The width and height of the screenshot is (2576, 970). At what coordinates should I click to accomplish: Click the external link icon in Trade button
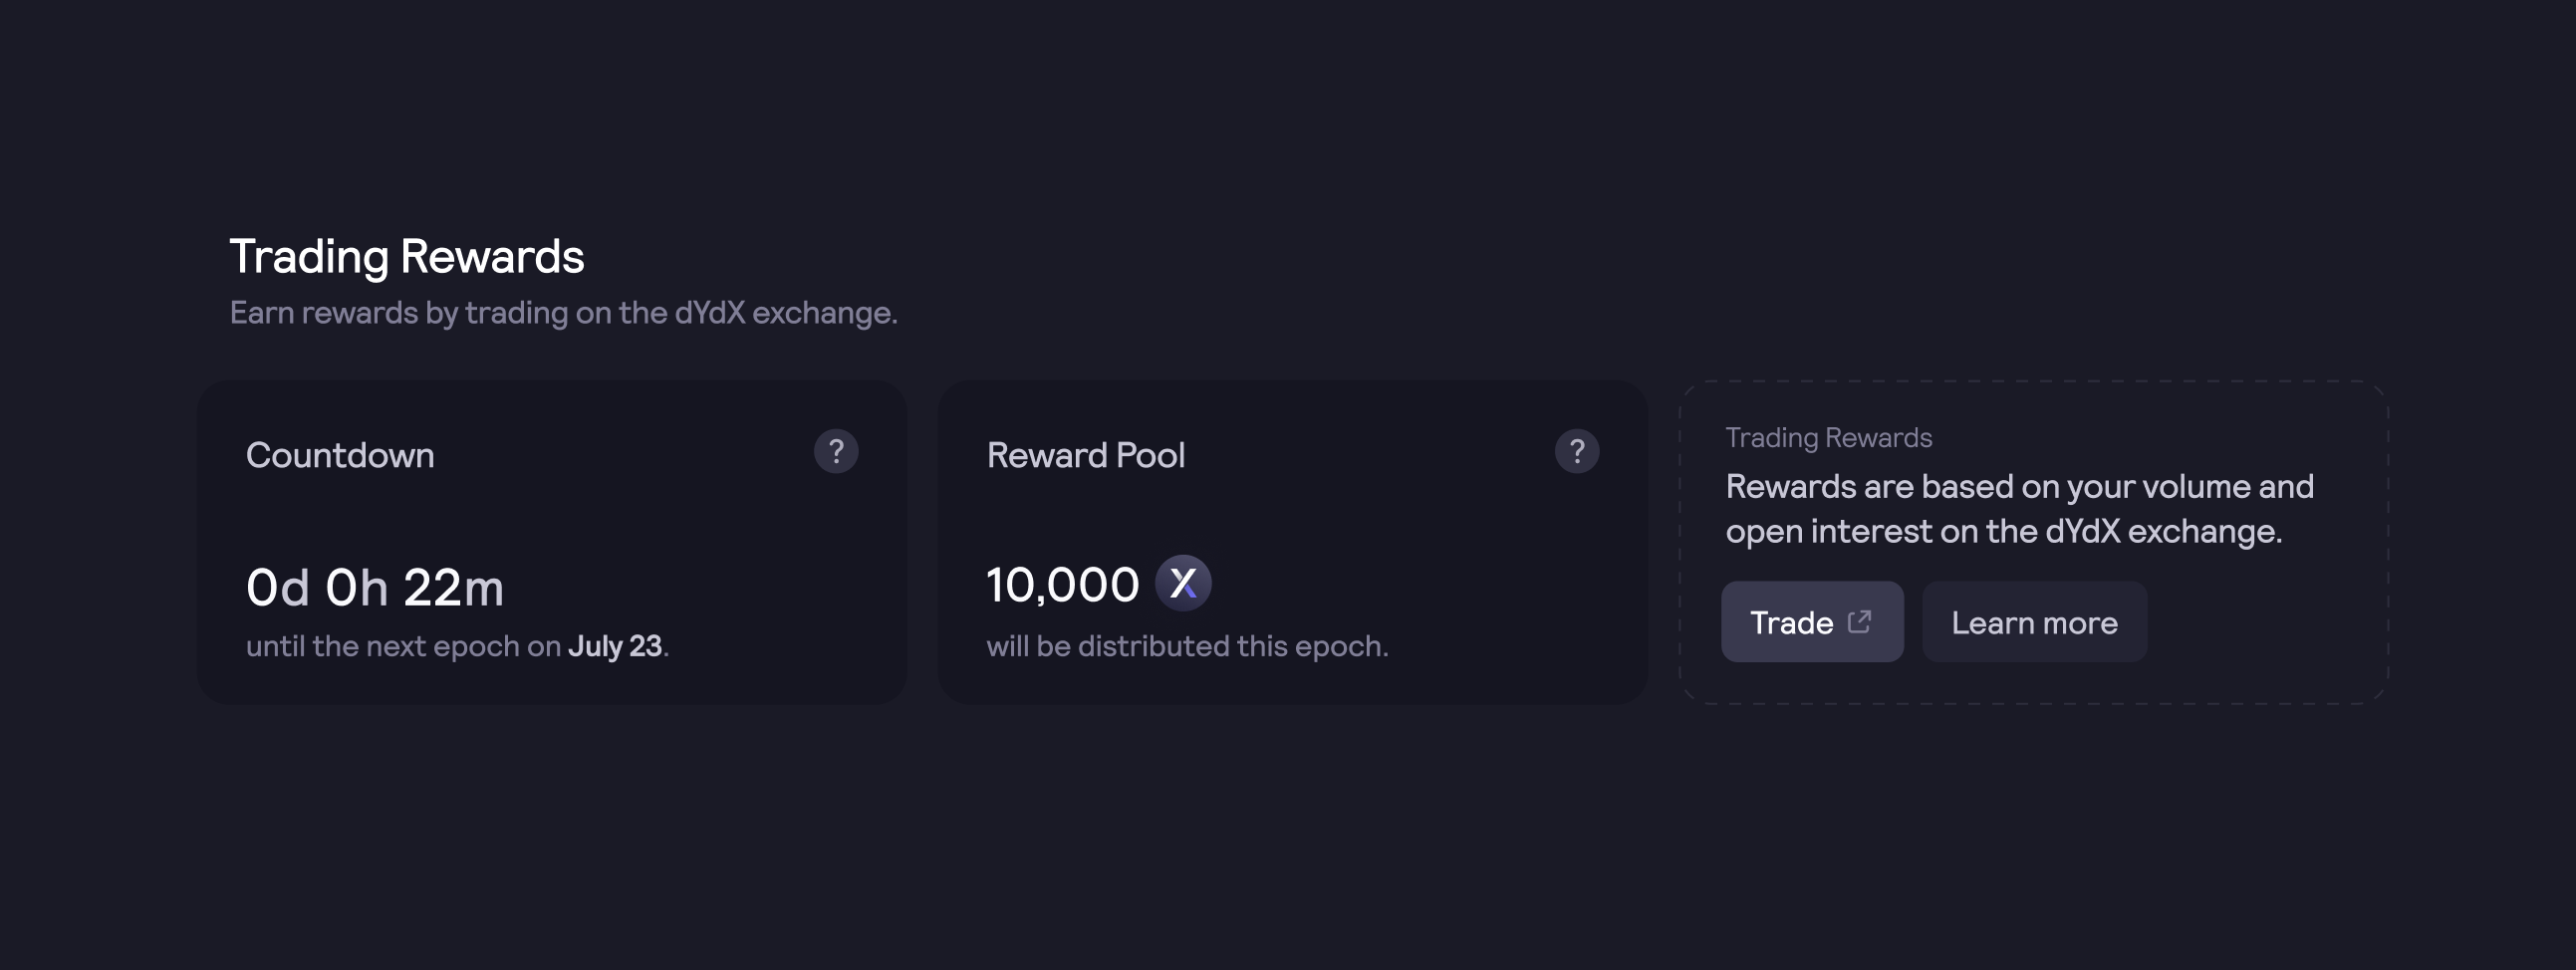pyautogui.click(x=1859, y=622)
